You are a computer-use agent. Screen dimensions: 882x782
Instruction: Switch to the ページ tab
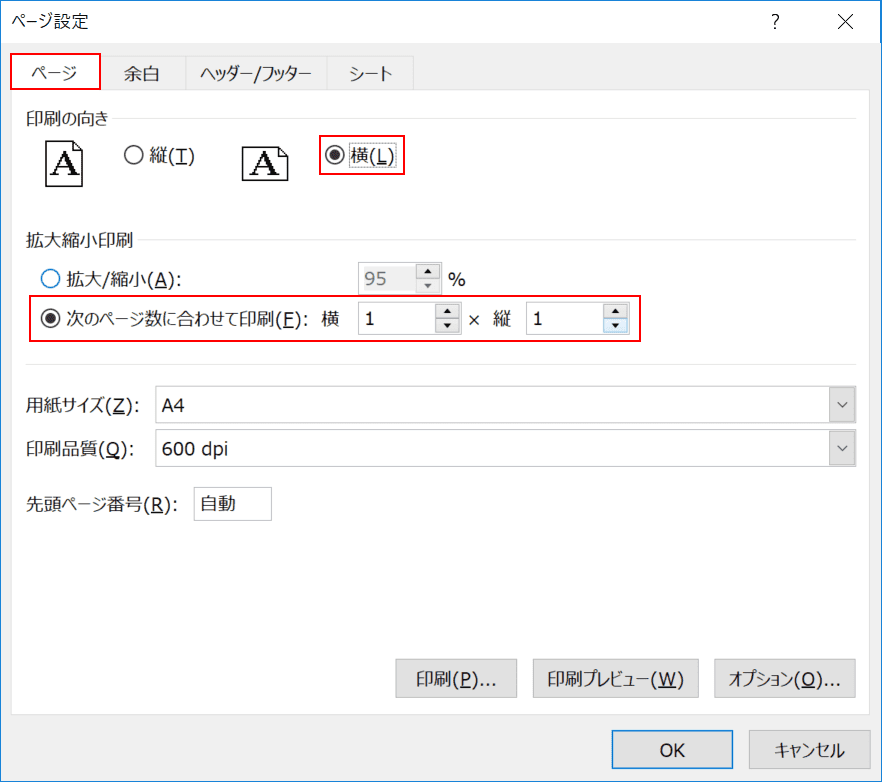point(55,72)
